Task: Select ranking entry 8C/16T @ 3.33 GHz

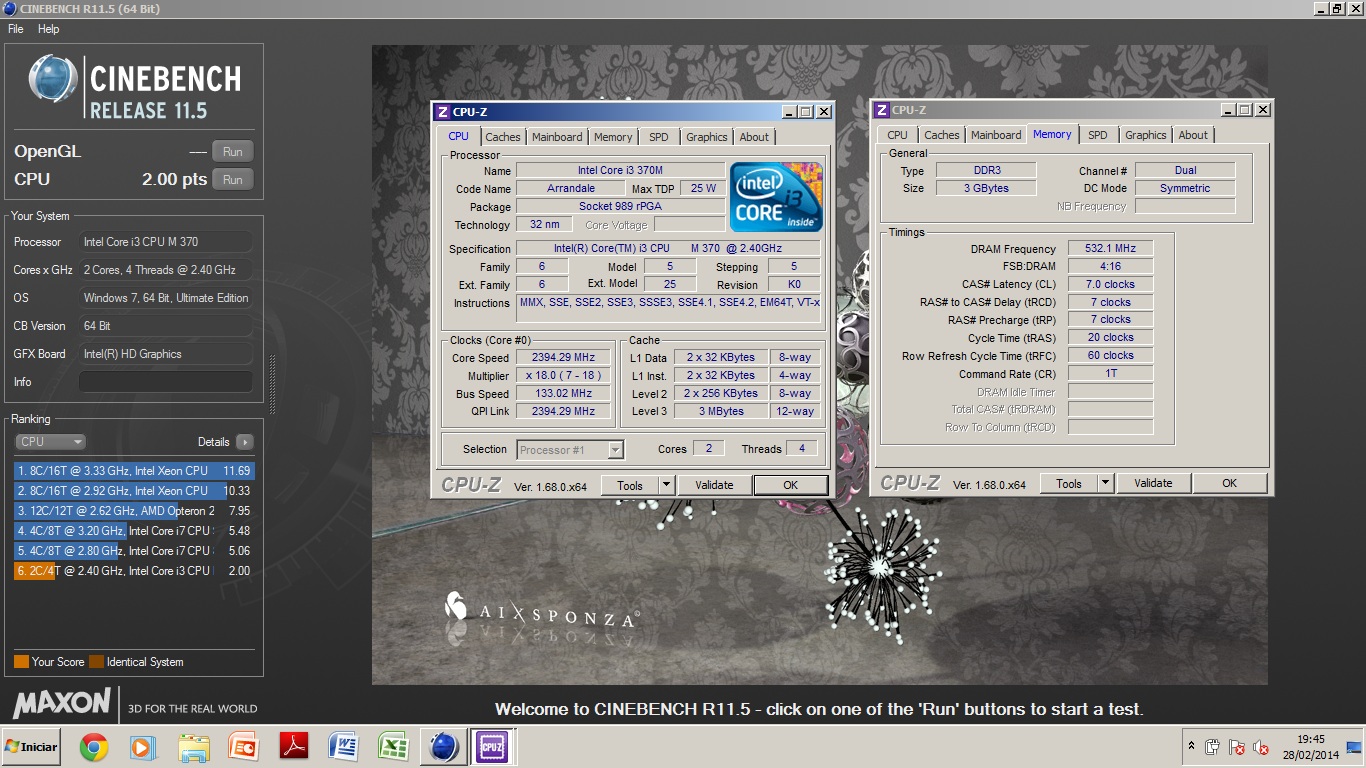Action: click(134, 471)
